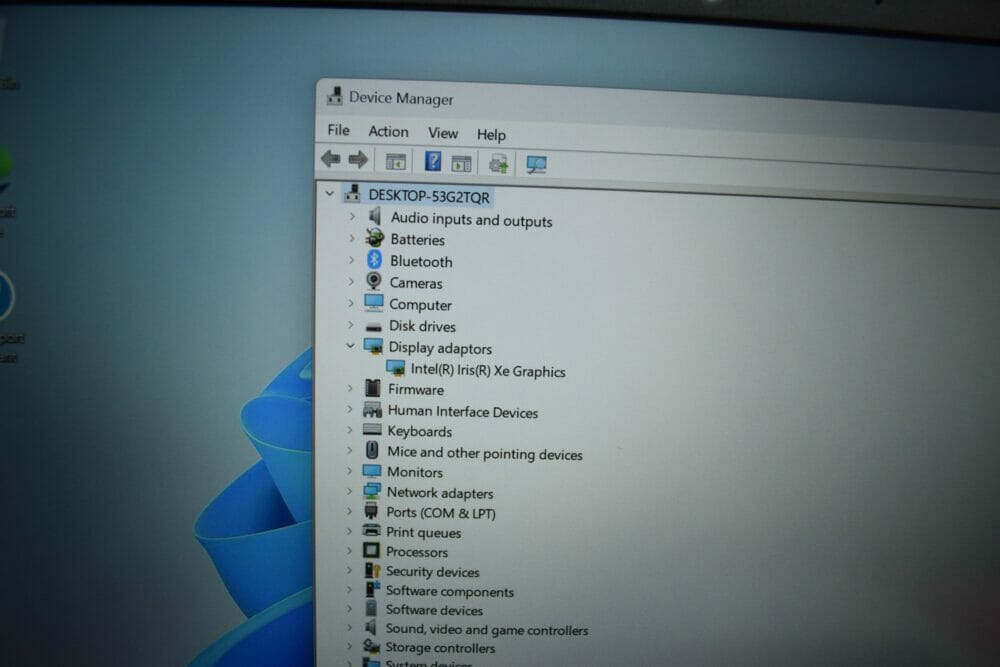Click the Scan for hardware changes icon
Screen dimensions: 1000x667
[536, 165]
